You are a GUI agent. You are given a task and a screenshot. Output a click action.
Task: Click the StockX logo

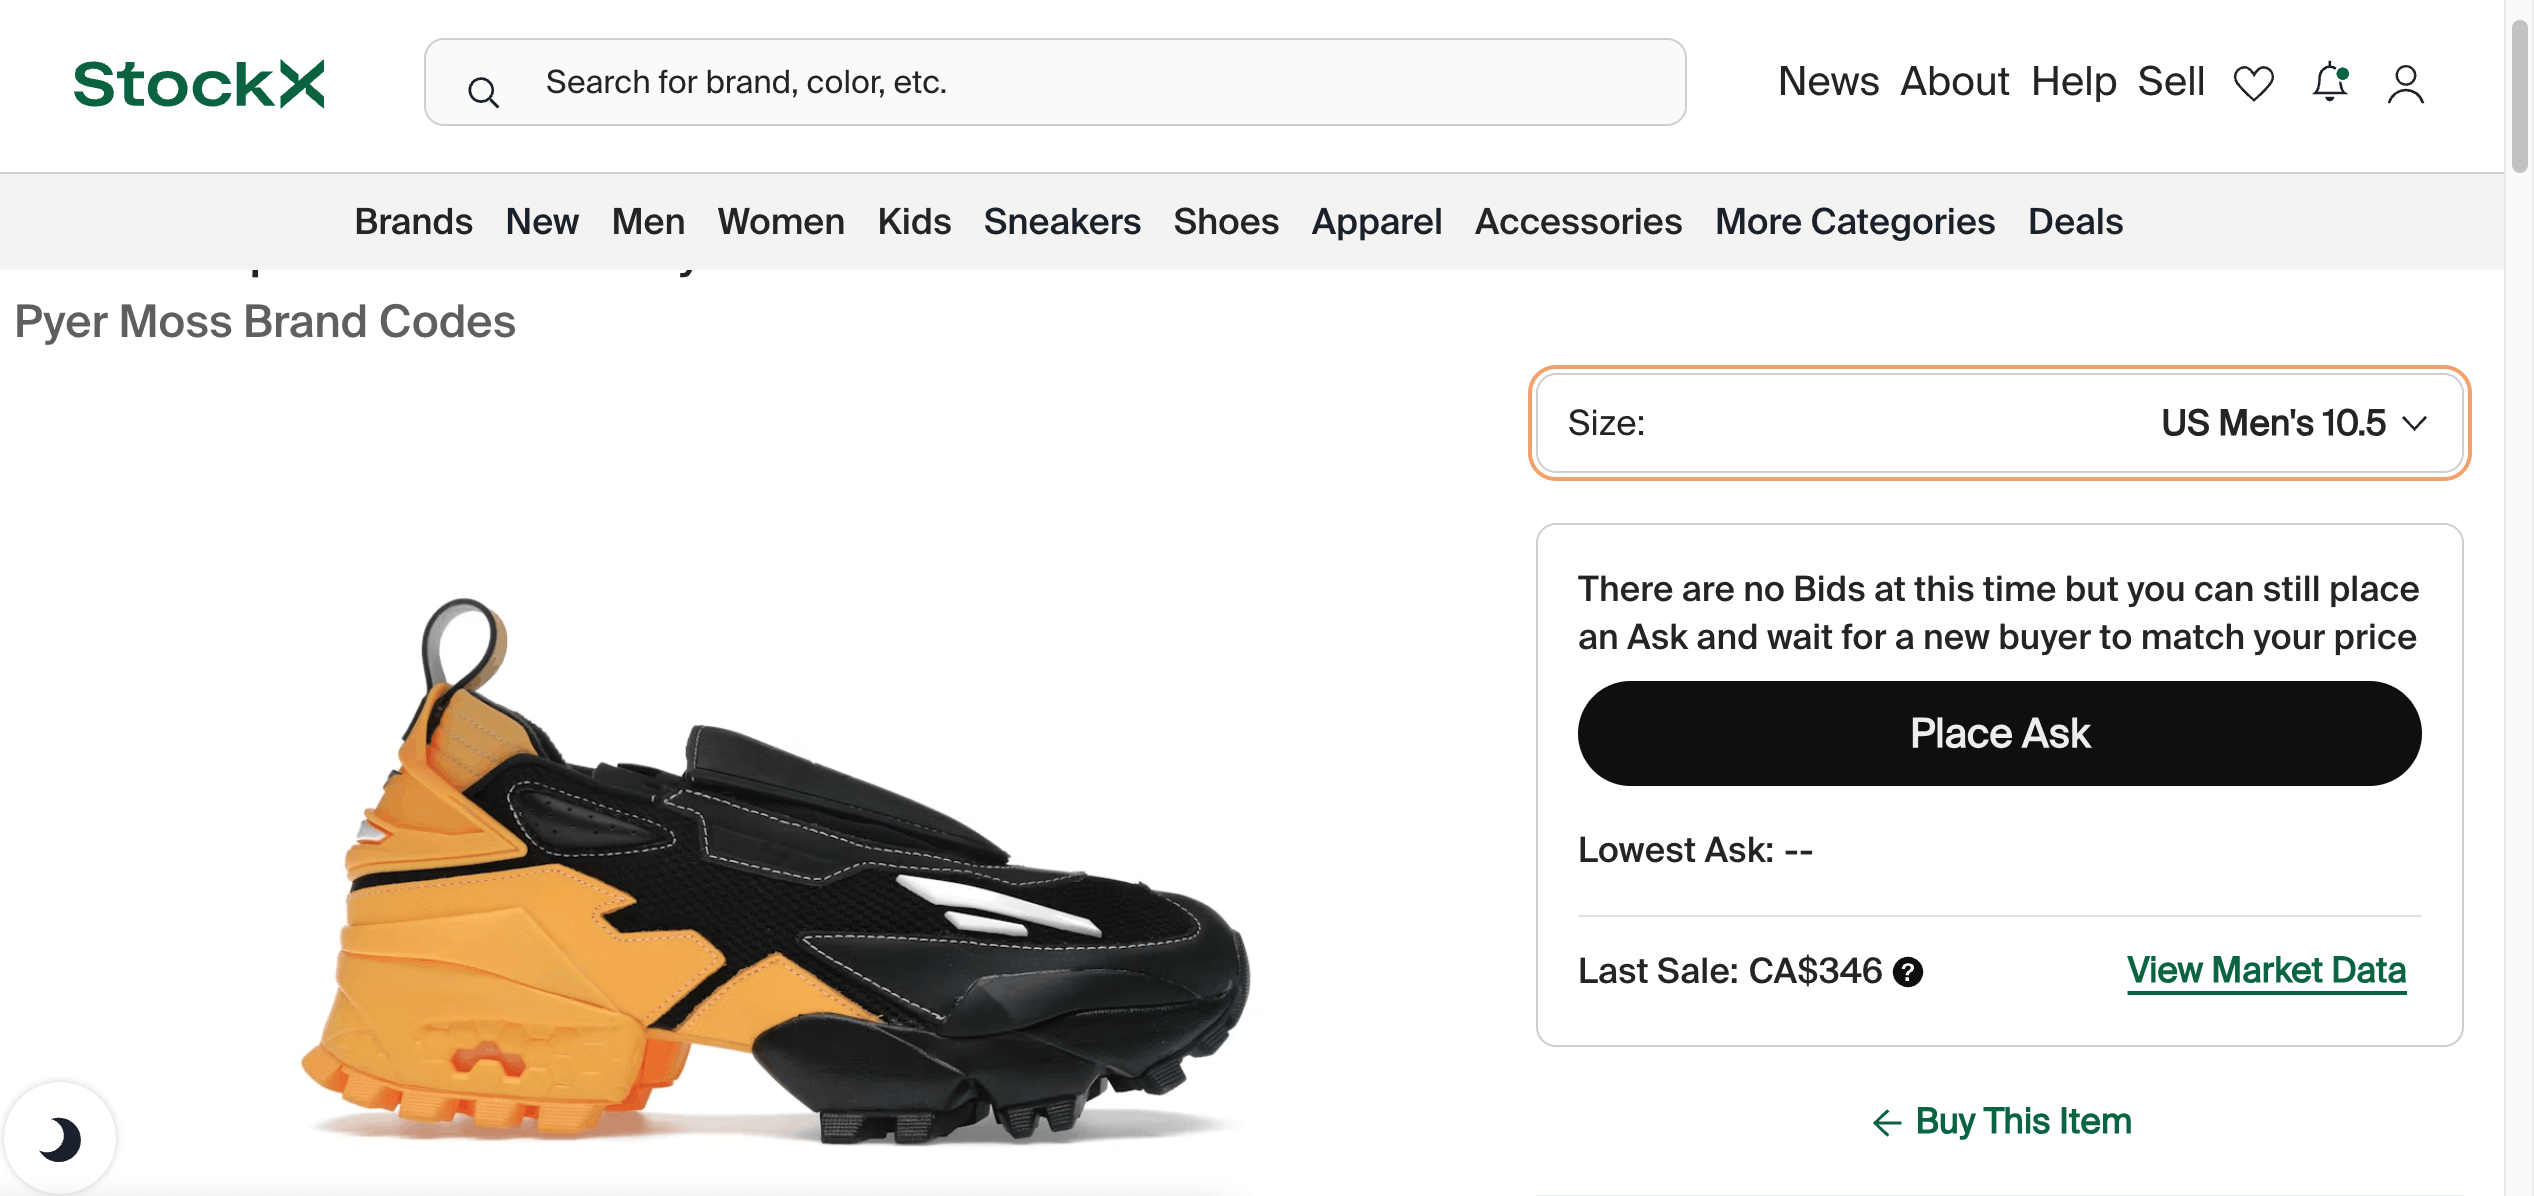(199, 83)
